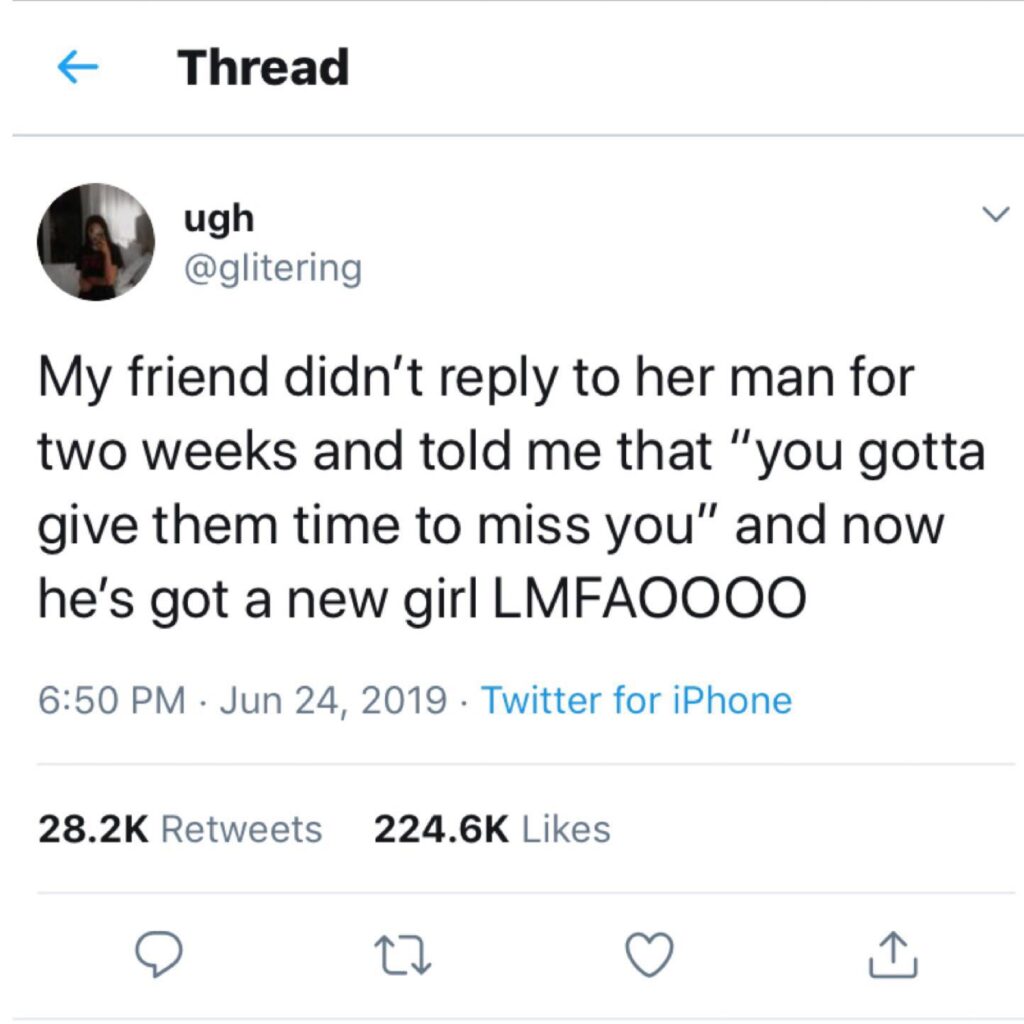Expand the tweet options chevron

(x=996, y=214)
